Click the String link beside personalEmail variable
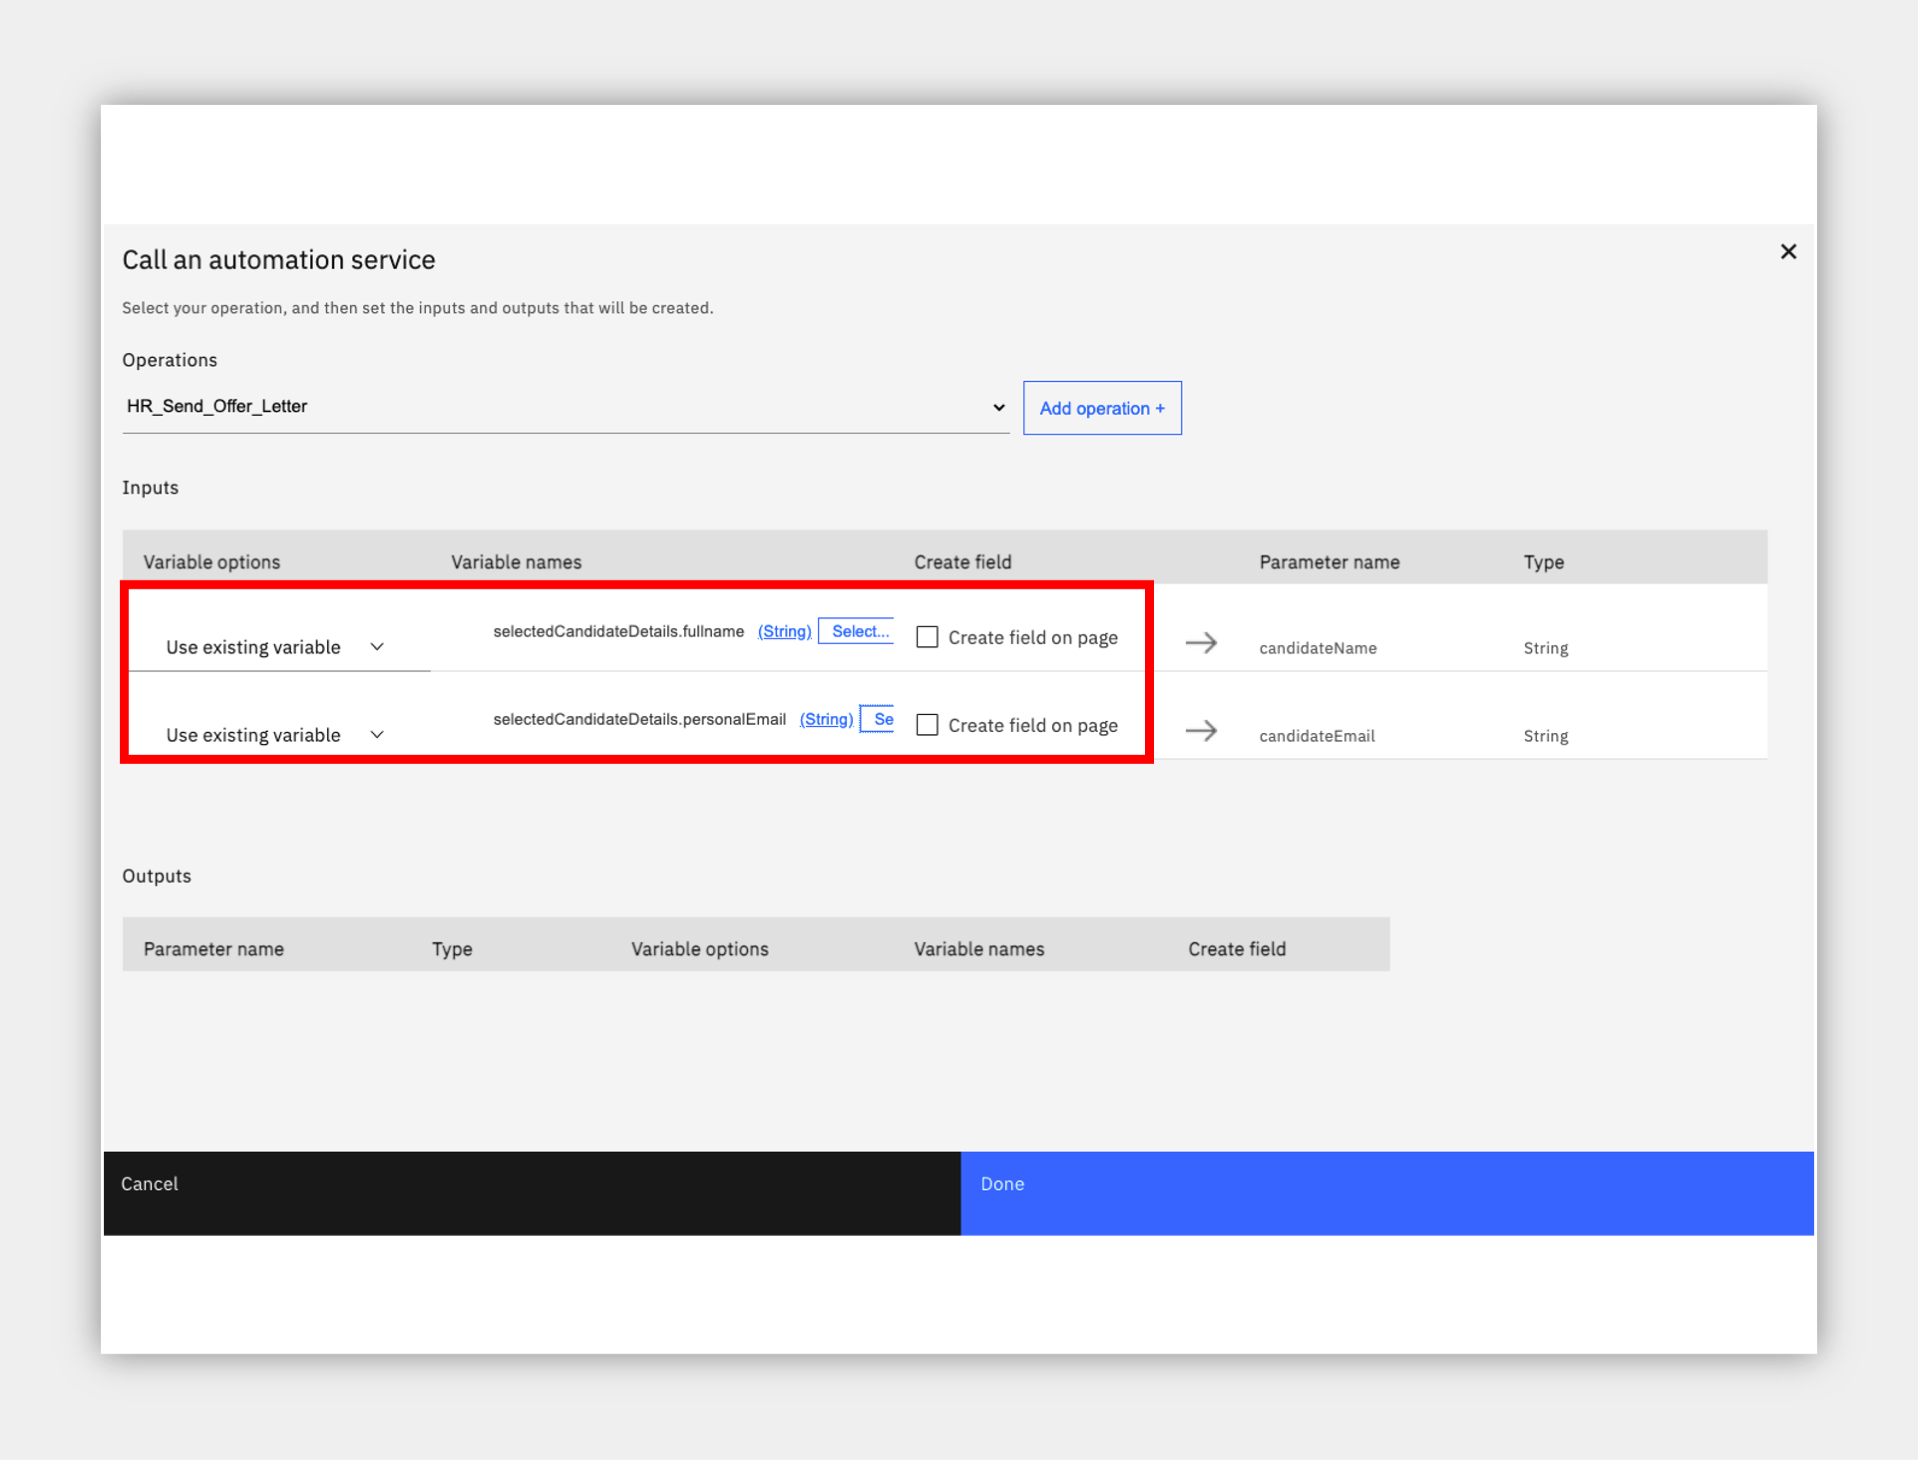This screenshot has height=1460, width=1918. coord(826,719)
